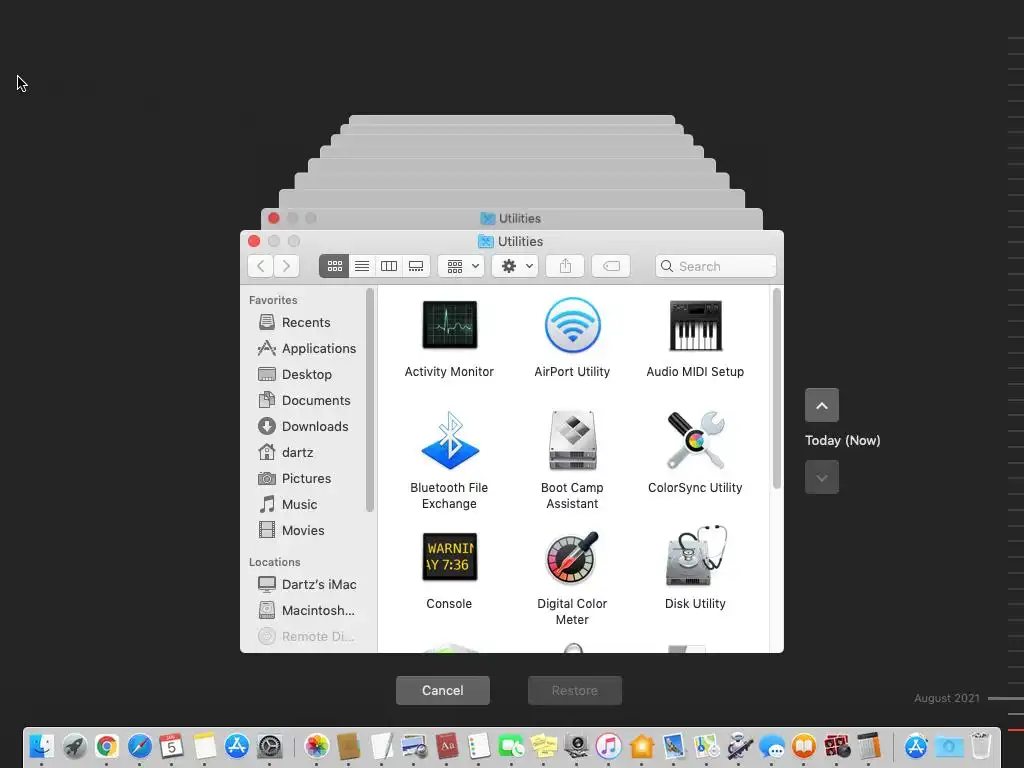1024x768 pixels.
Task: Open Launchpad from the Dock
Action: coord(74,746)
